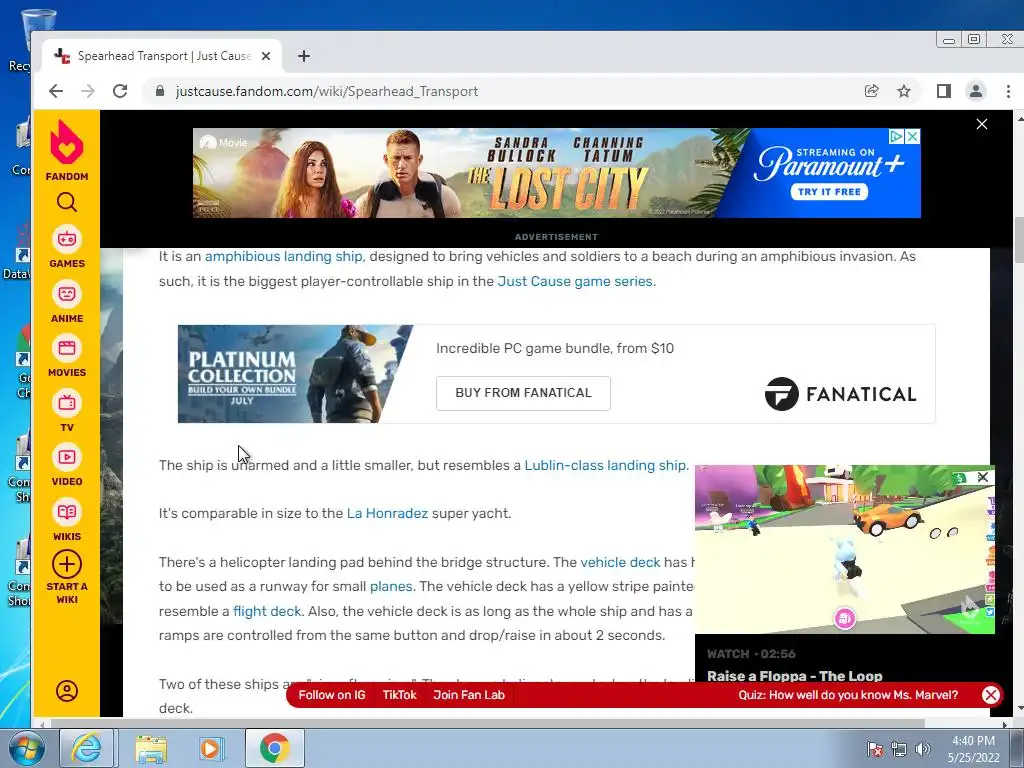Click the network icon in system tray
1024x768 pixels.
coord(899,749)
